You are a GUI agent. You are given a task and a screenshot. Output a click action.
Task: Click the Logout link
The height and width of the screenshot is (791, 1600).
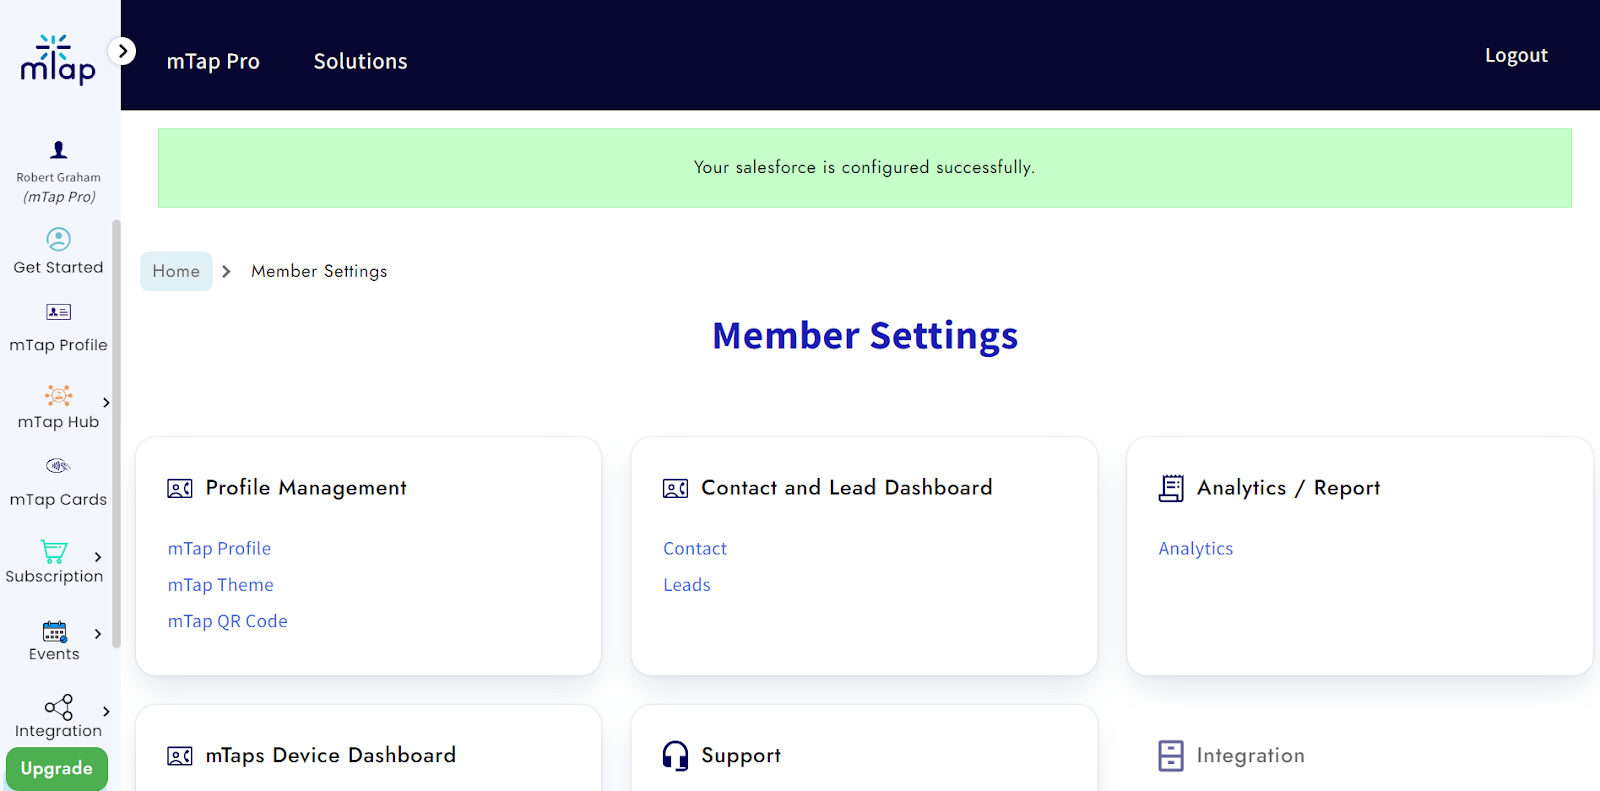1515,55
